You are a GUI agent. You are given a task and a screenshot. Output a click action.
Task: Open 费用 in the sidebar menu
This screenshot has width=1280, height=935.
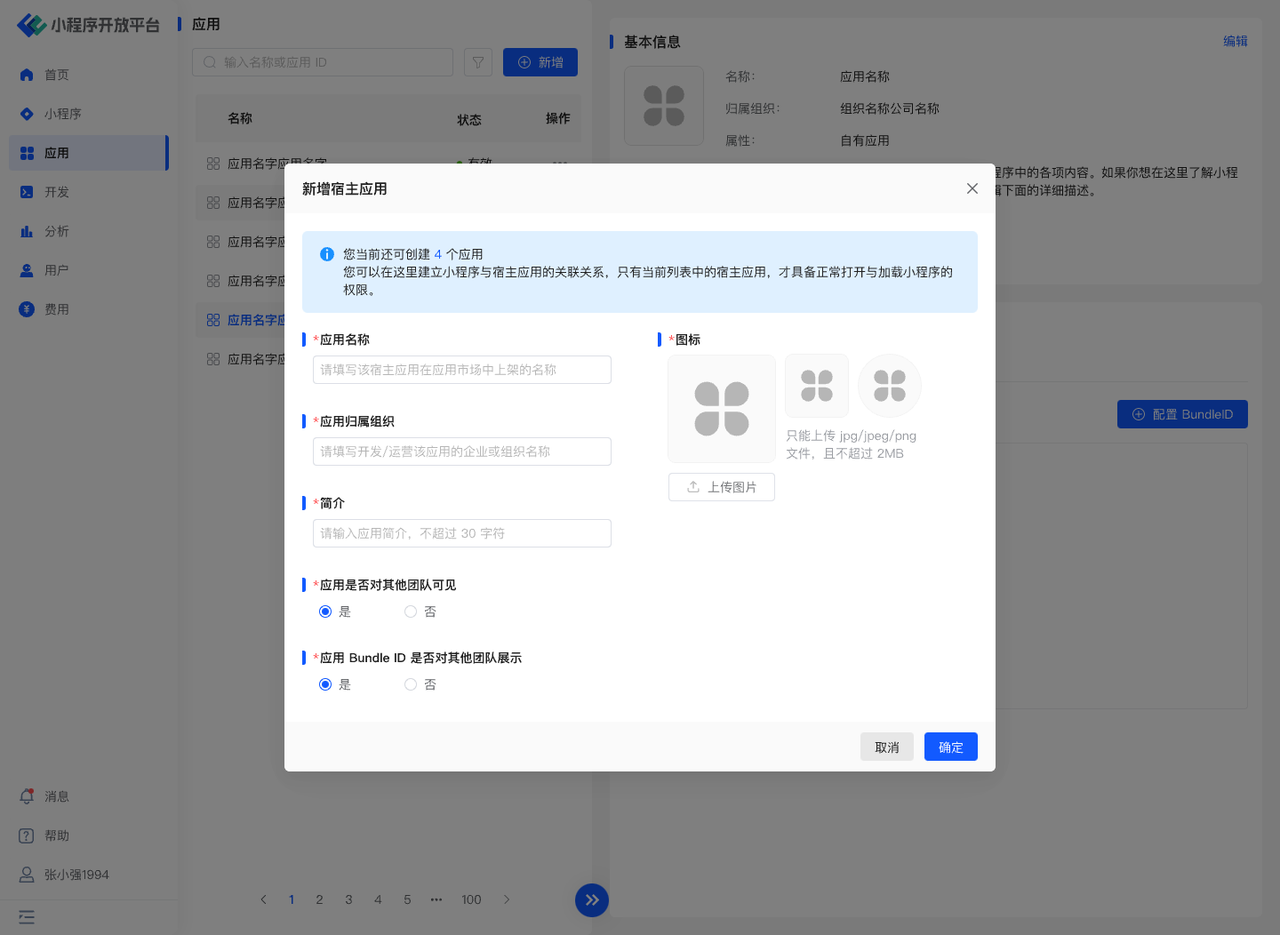(x=56, y=309)
